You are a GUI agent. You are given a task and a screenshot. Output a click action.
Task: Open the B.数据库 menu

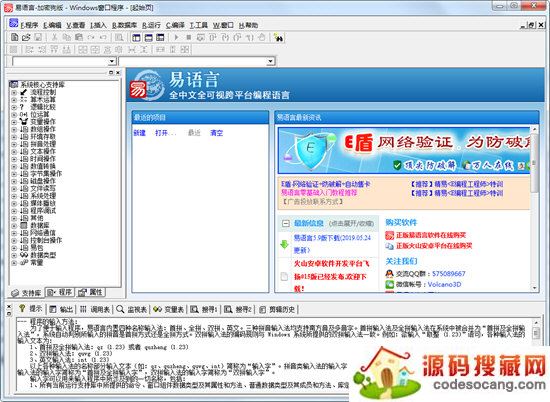(124, 25)
